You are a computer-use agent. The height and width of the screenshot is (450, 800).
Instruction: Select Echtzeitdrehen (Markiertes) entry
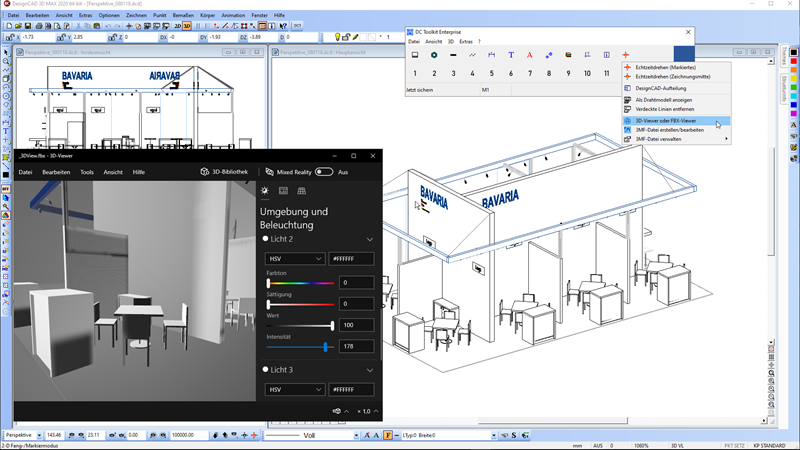(x=677, y=67)
